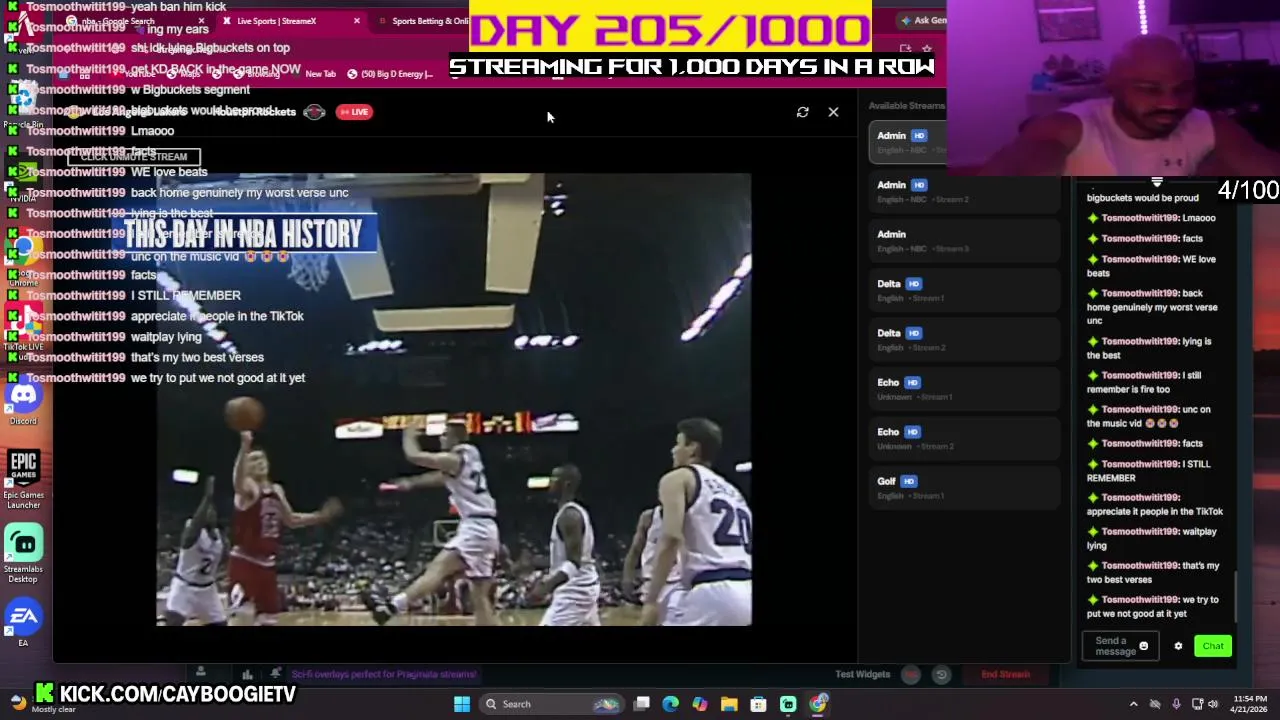Launch Microsoft Edge from taskbar
The width and height of the screenshot is (1280, 720).
[671, 704]
